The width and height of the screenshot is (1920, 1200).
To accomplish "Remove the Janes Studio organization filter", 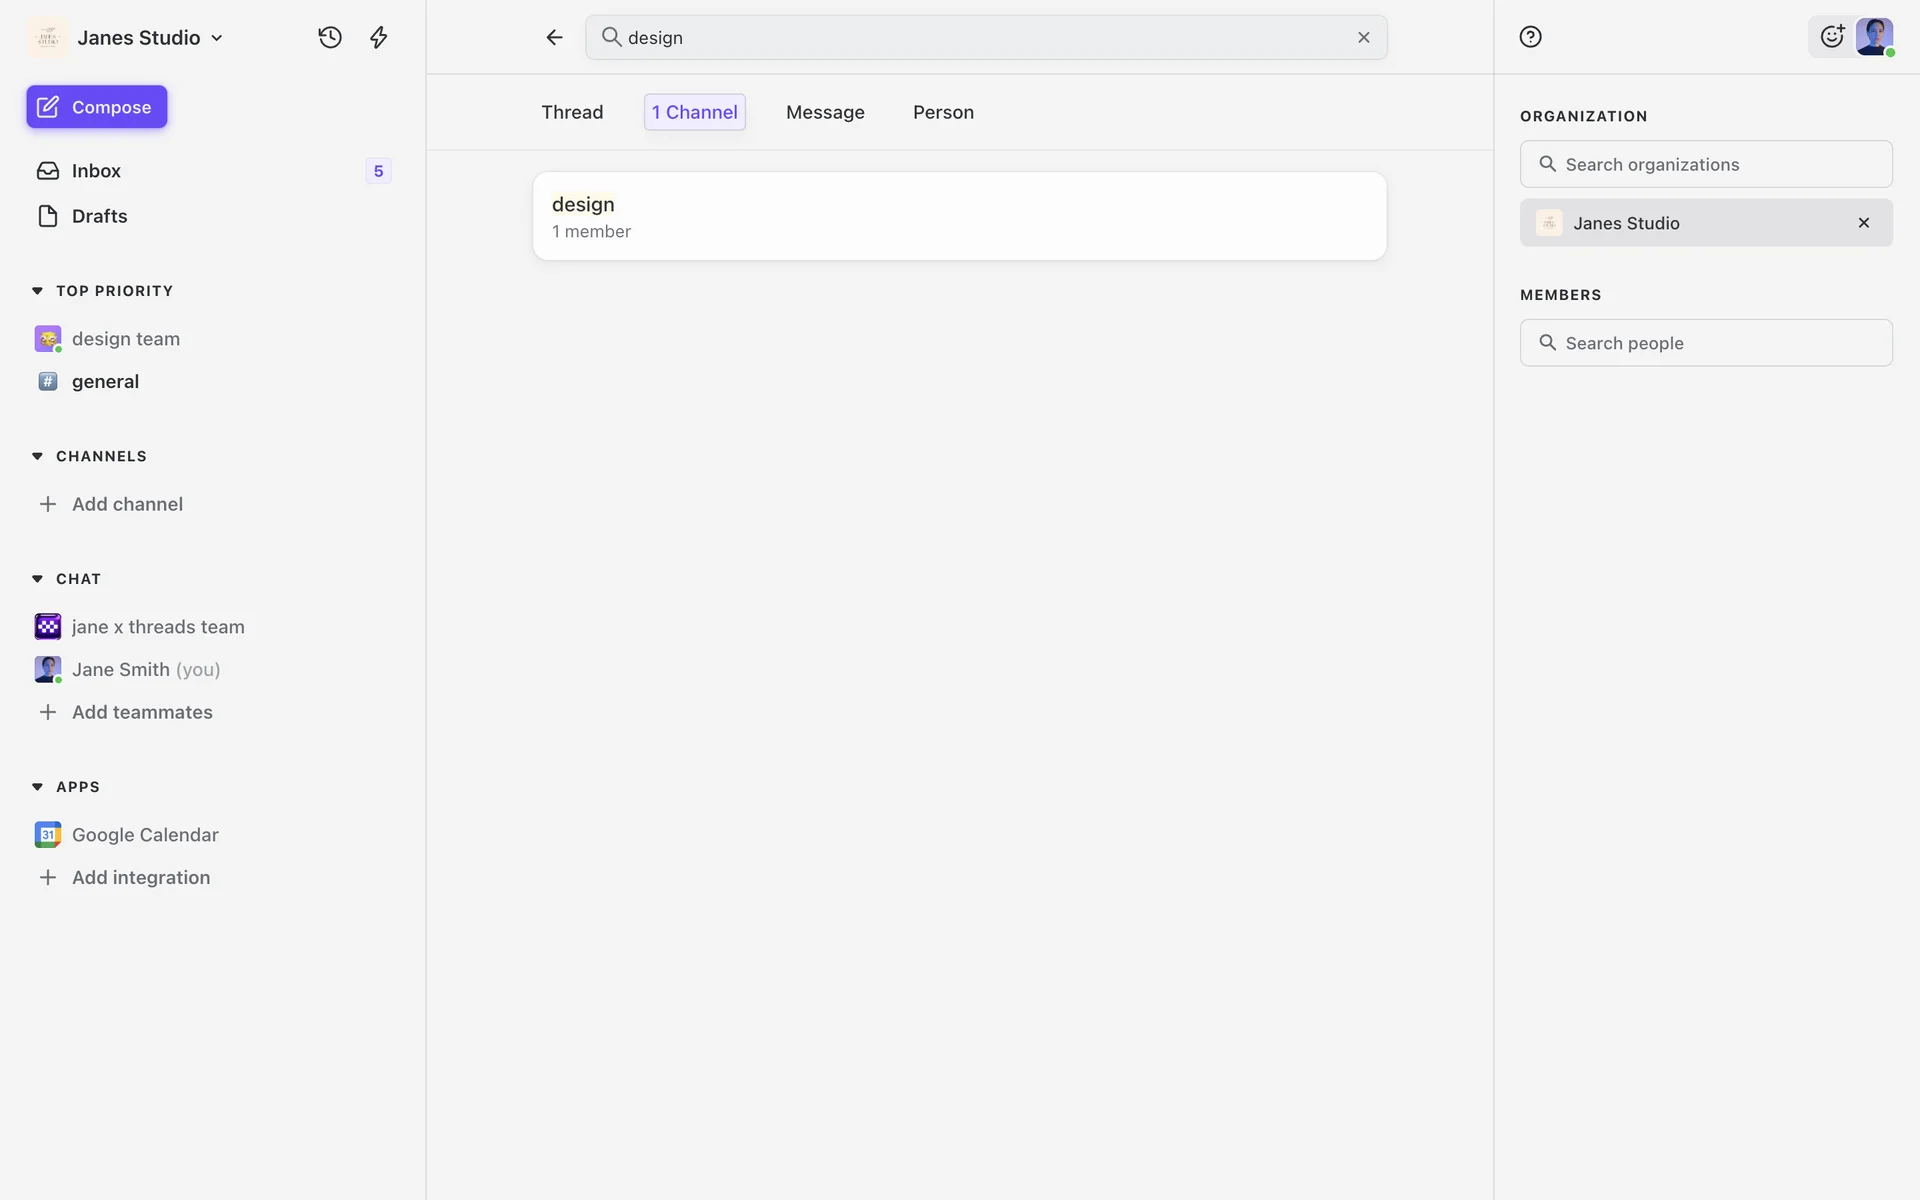I will [x=1863, y=223].
